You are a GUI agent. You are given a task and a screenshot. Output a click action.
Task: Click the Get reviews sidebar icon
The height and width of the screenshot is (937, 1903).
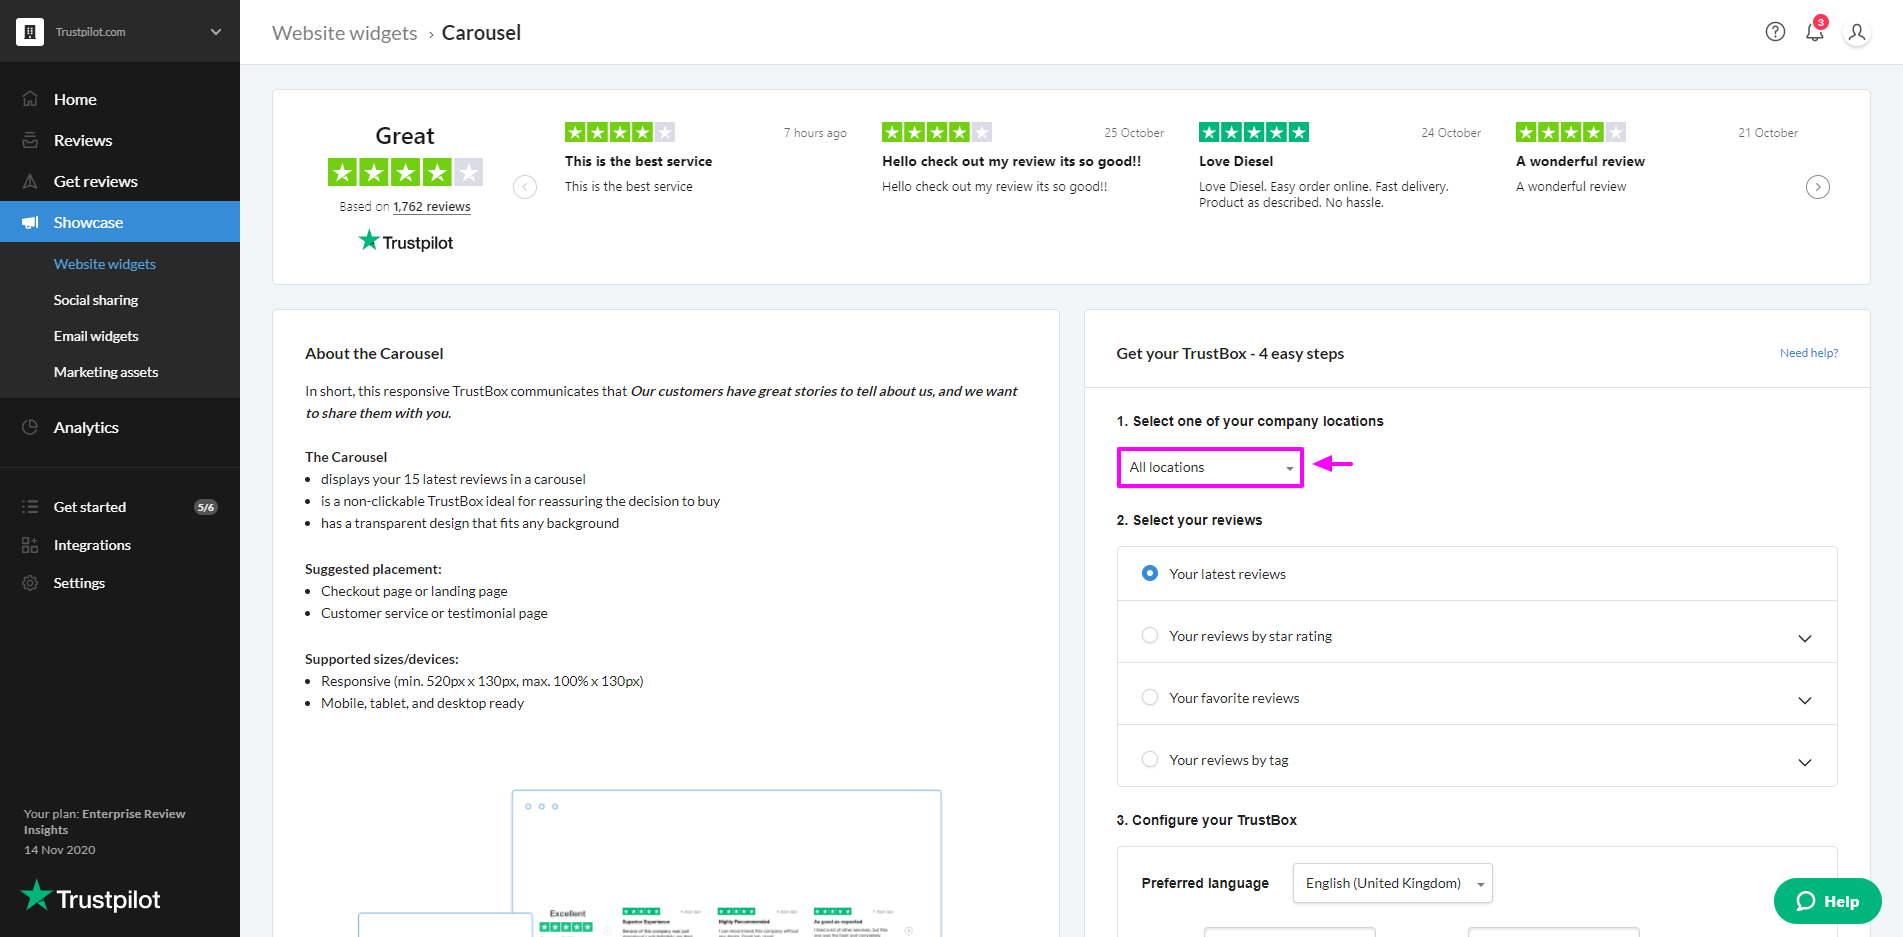coord(30,181)
